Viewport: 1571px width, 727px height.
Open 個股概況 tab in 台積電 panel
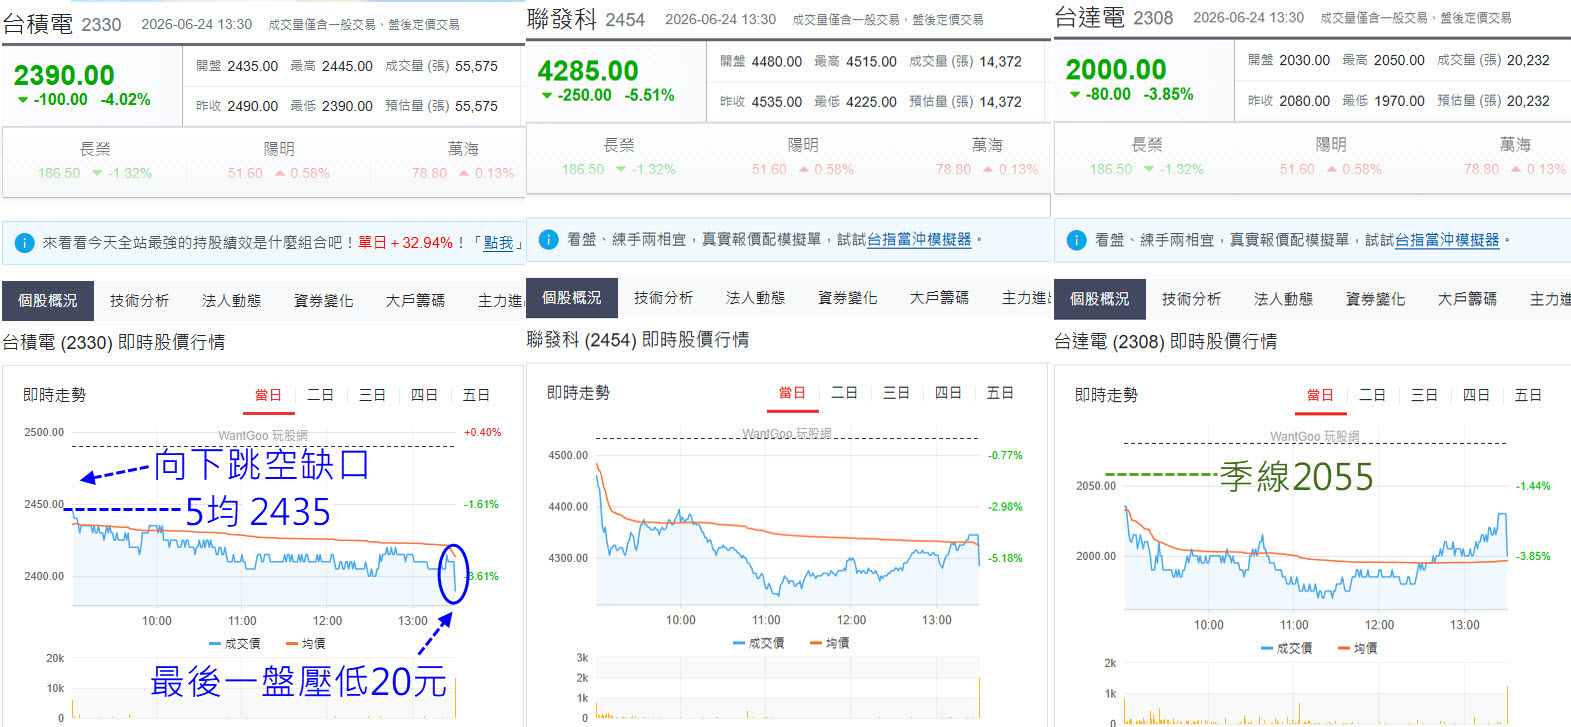click(47, 300)
